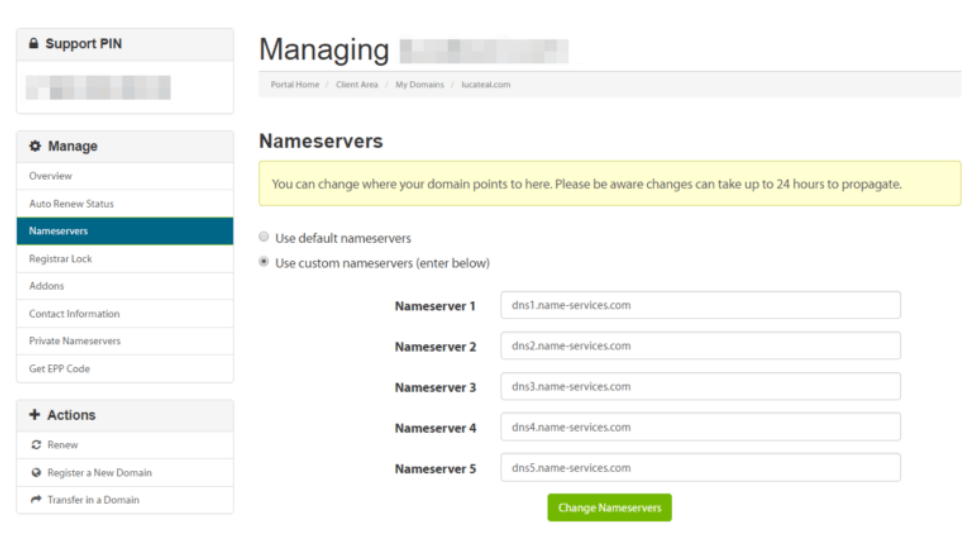Viewport: 974px width, 539px height.
Task: Click the Nameserver 5 label
Action: coord(435,469)
